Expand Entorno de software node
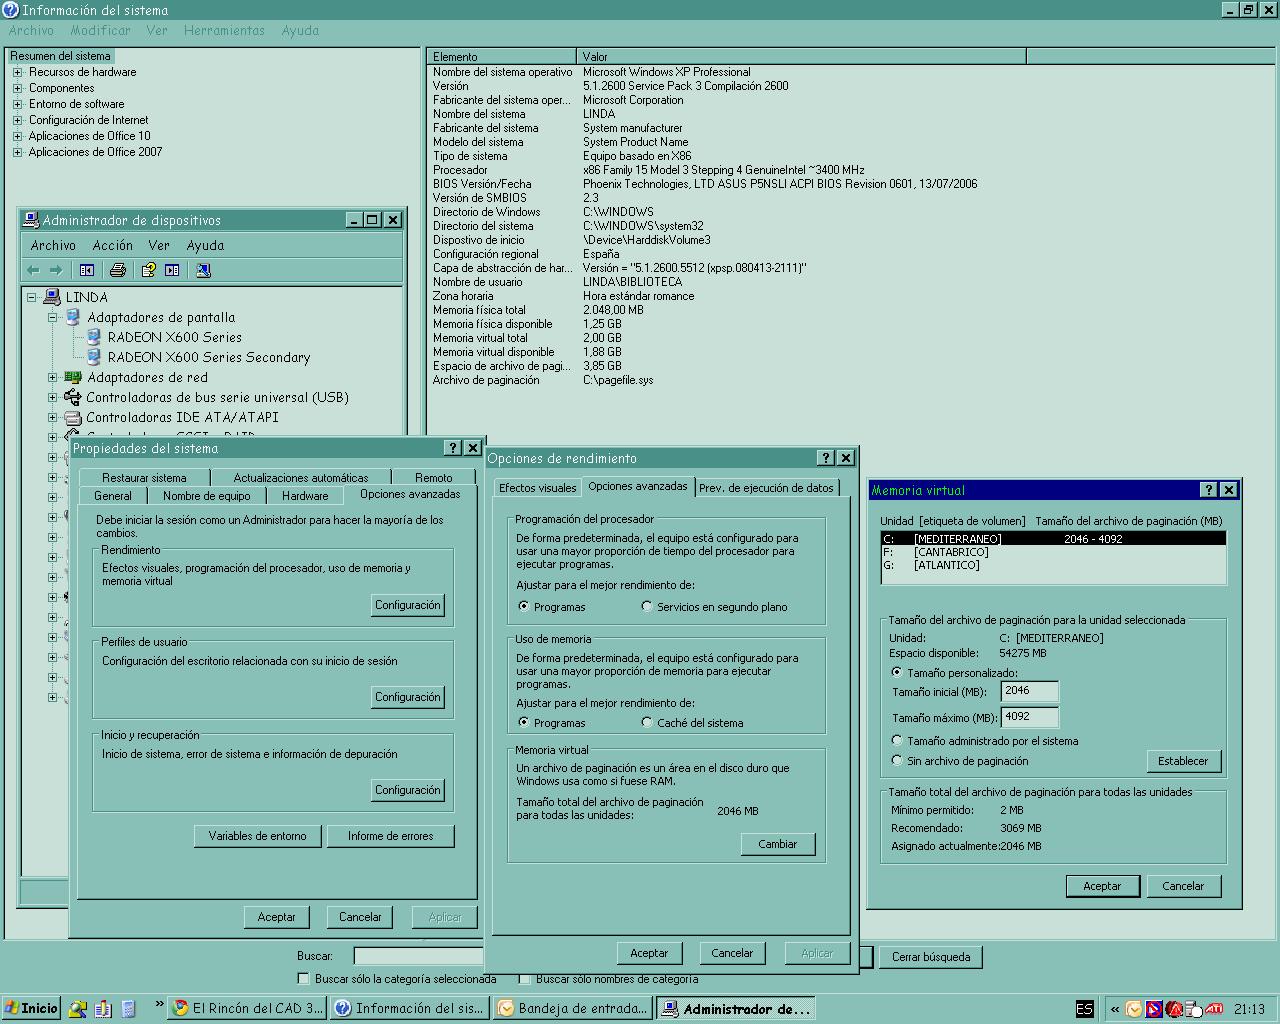The width and height of the screenshot is (1280, 1024). 17,104
